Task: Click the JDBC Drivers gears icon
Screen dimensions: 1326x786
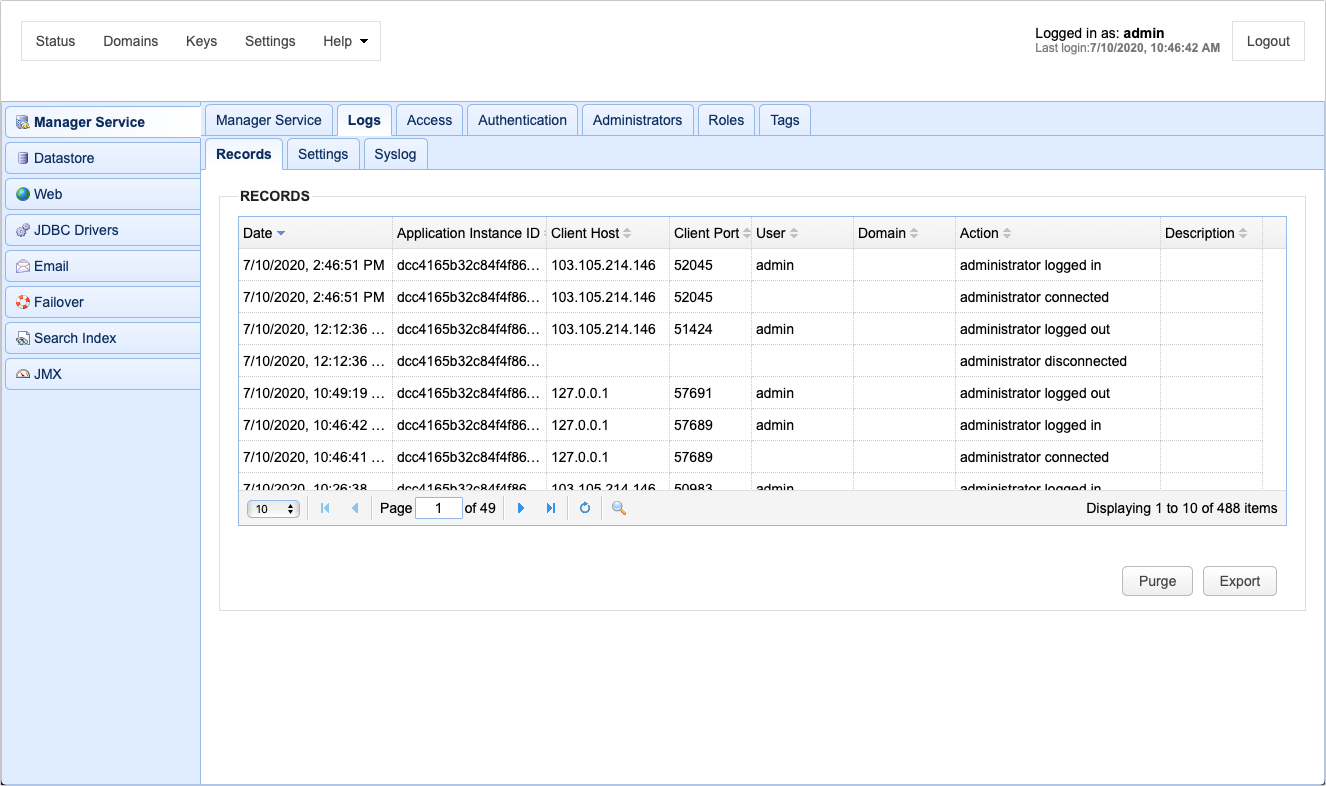Action: point(23,230)
